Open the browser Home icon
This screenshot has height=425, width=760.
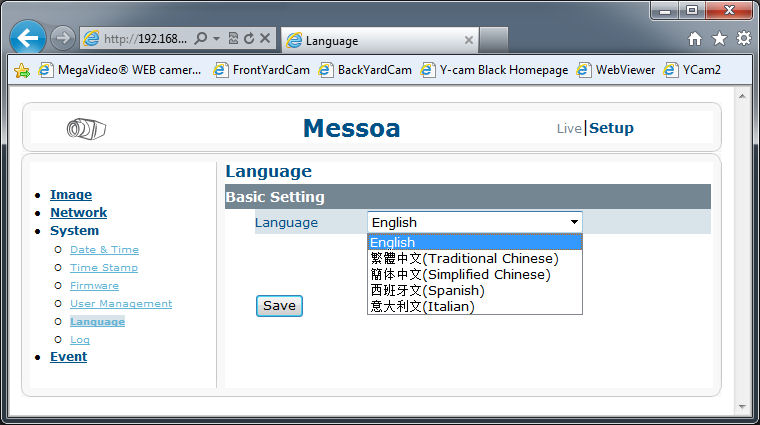tap(695, 38)
